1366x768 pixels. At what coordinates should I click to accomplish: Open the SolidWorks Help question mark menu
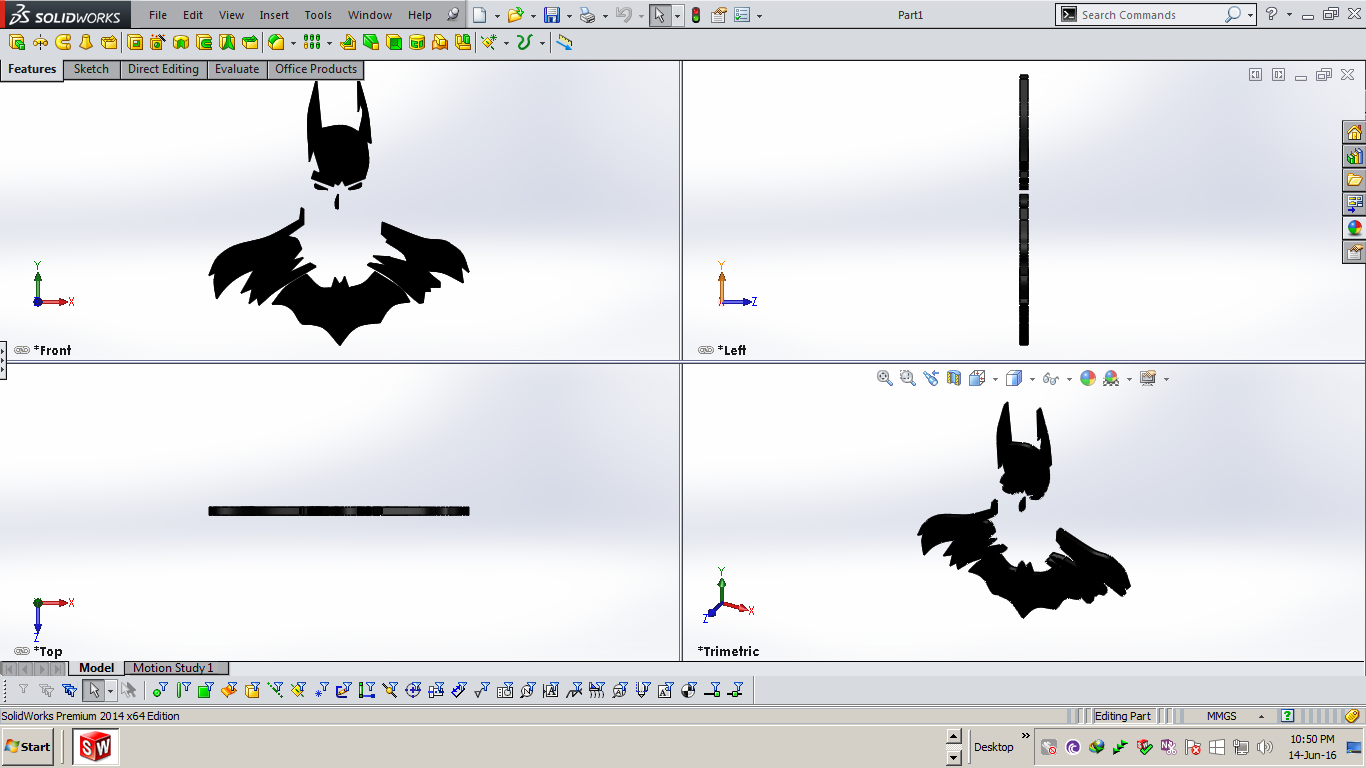click(1271, 15)
